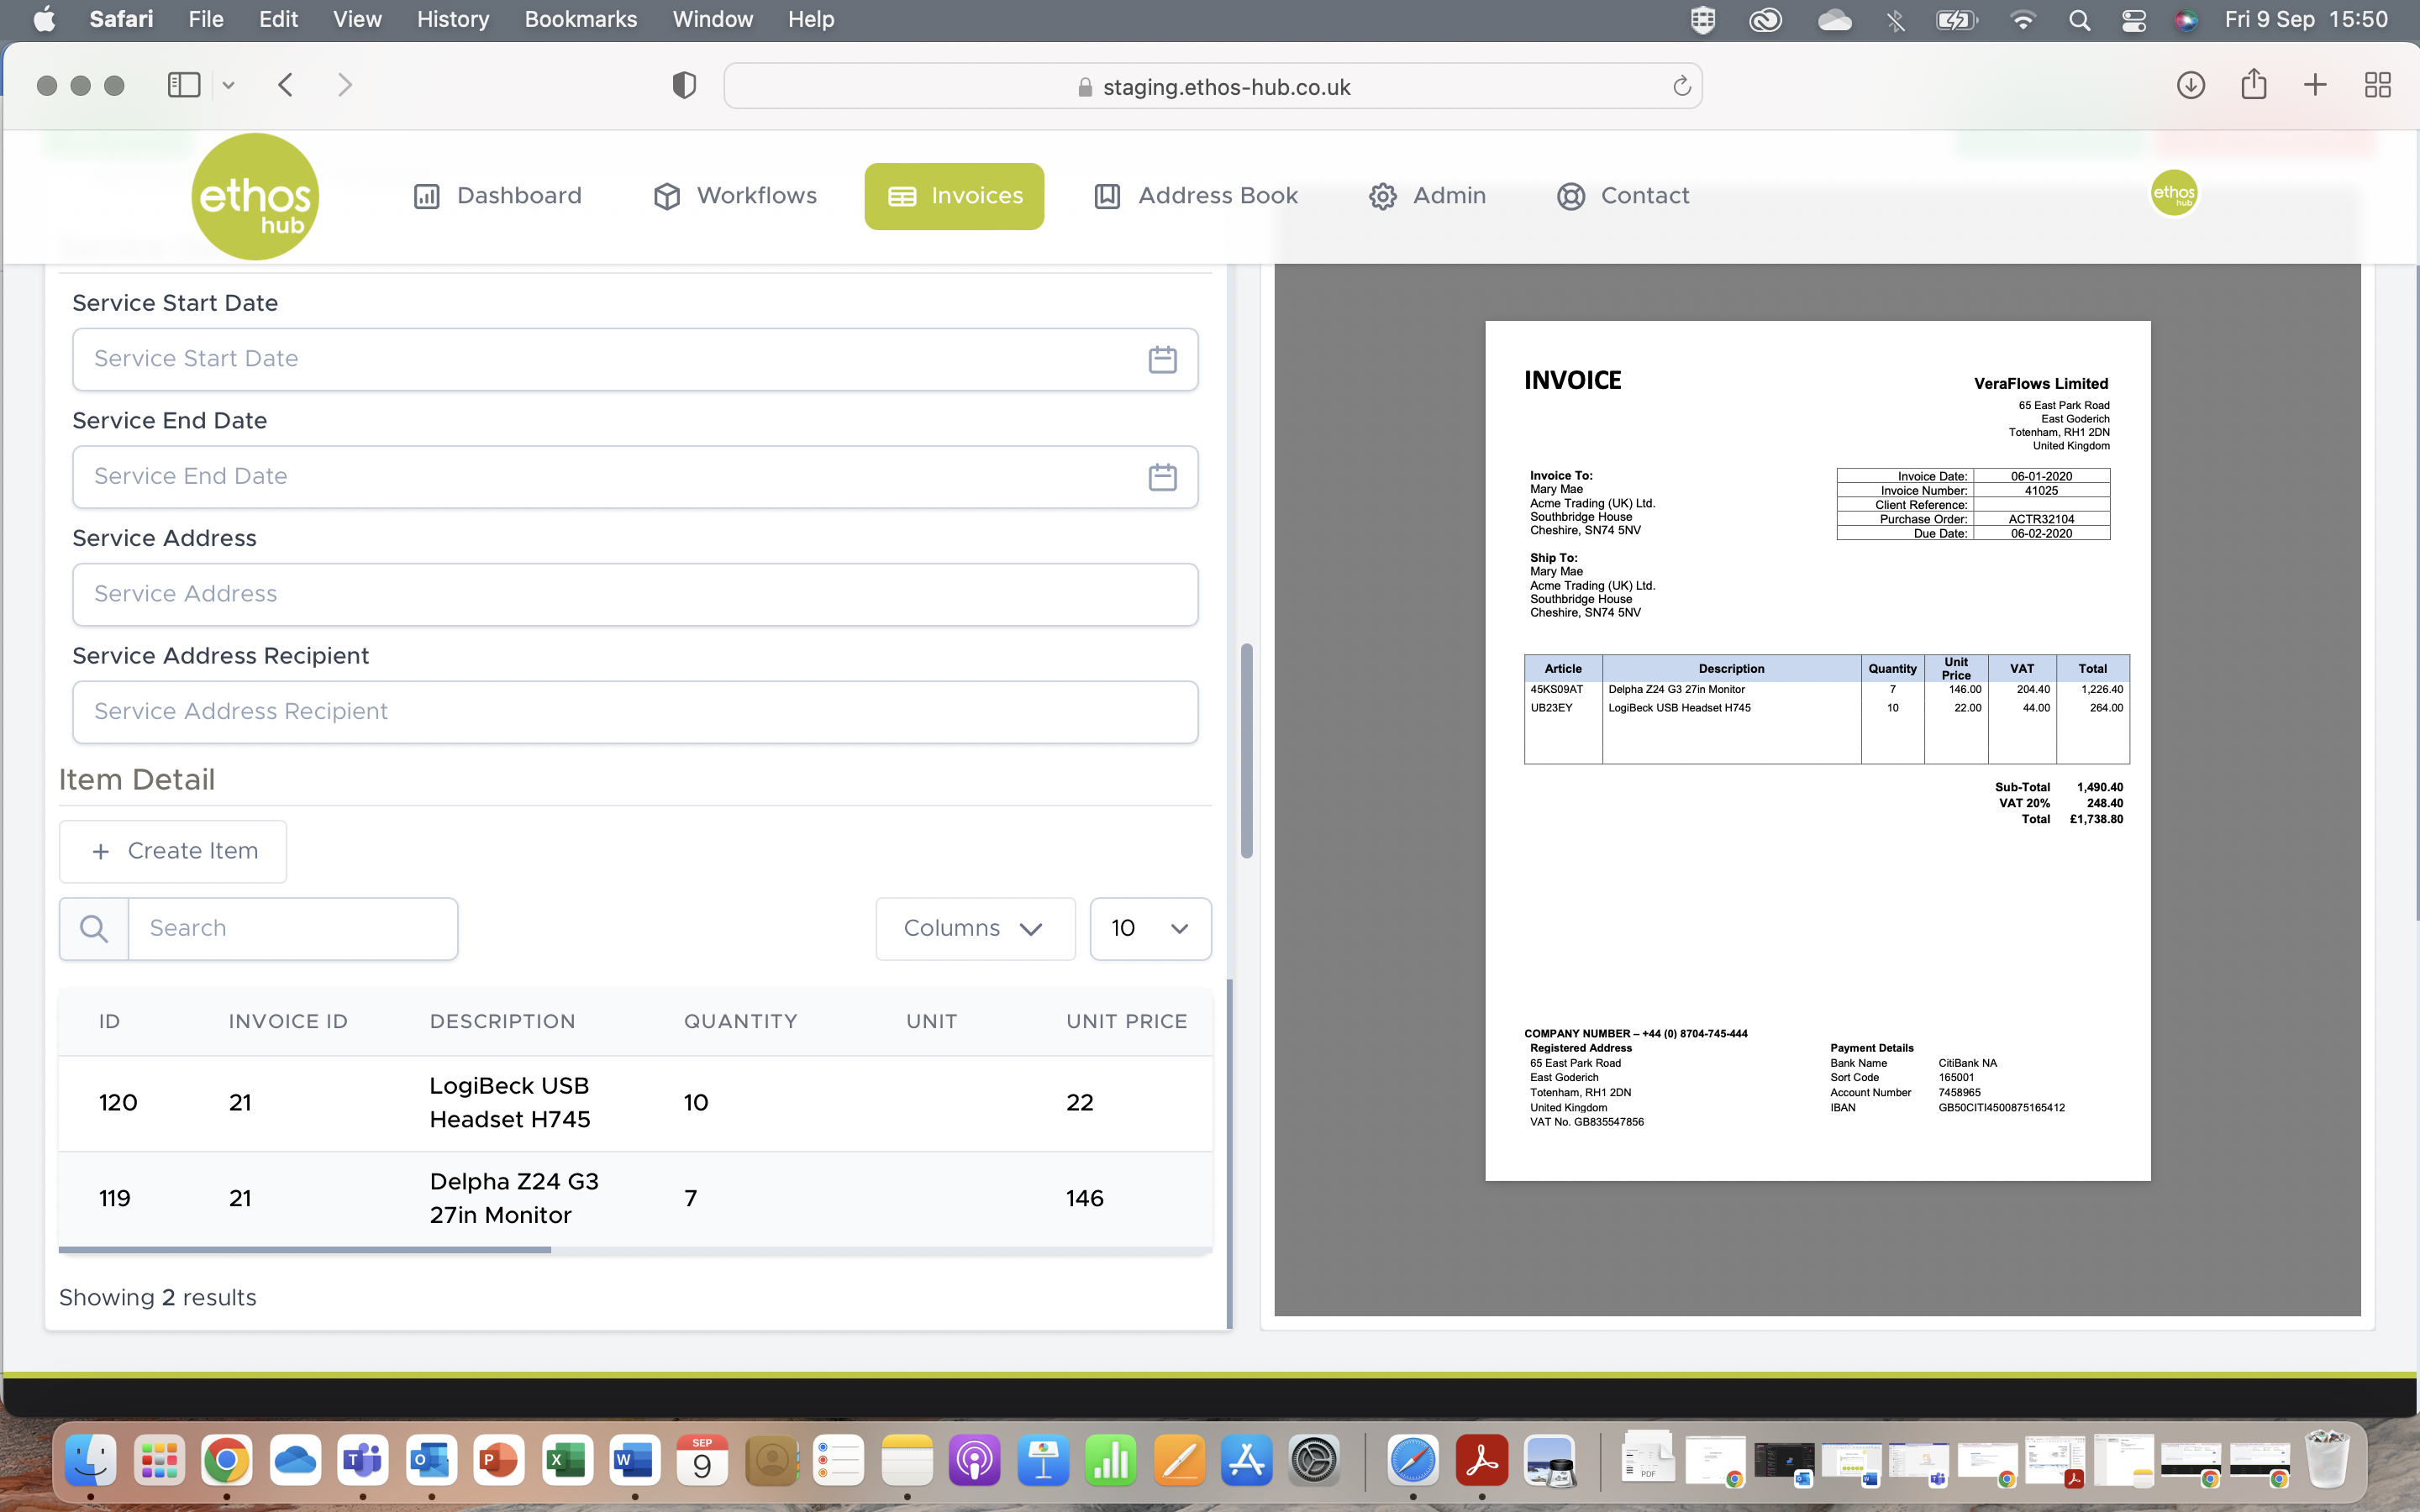Open the Safari tab overview dropdown arrow
This screenshot has width=2420, height=1512.
pos(228,85)
